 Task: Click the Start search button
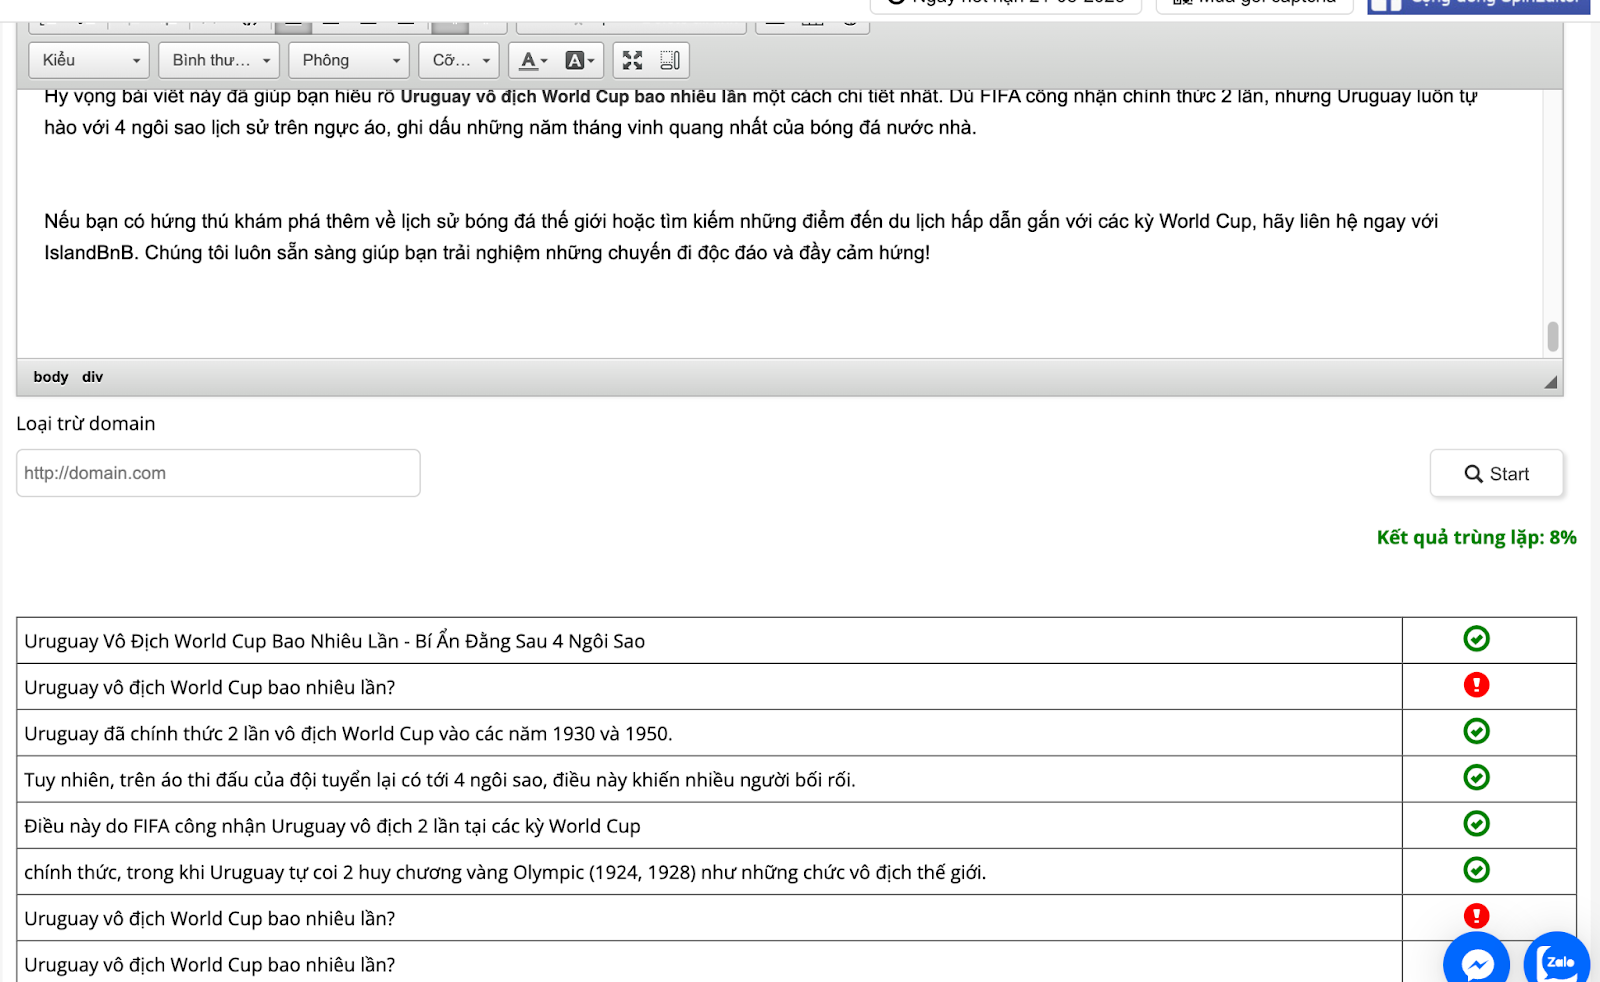pyautogui.click(x=1496, y=474)
